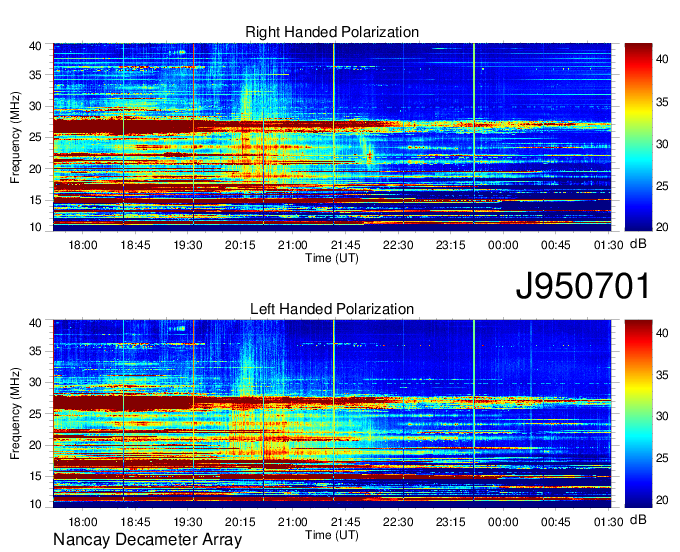Click the 21:00 time tick under the Right Handed plot
This screenshot has height=552, width=680.
pyautogui.click(x=293, y=245)
